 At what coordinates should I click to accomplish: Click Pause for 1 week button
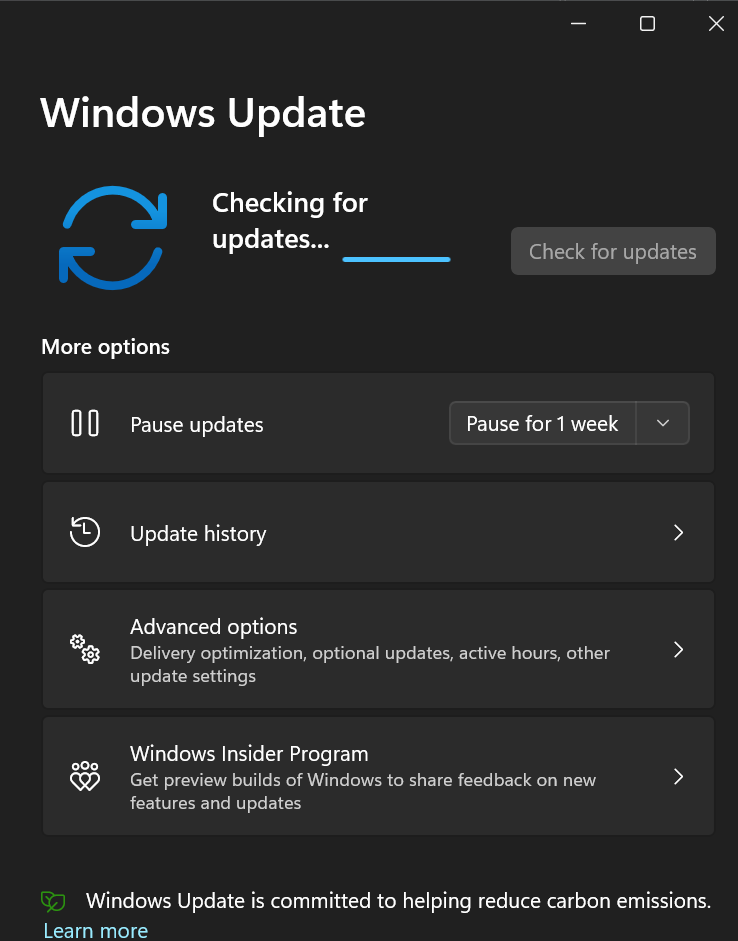pyautogui.click(x=542, y=423)
